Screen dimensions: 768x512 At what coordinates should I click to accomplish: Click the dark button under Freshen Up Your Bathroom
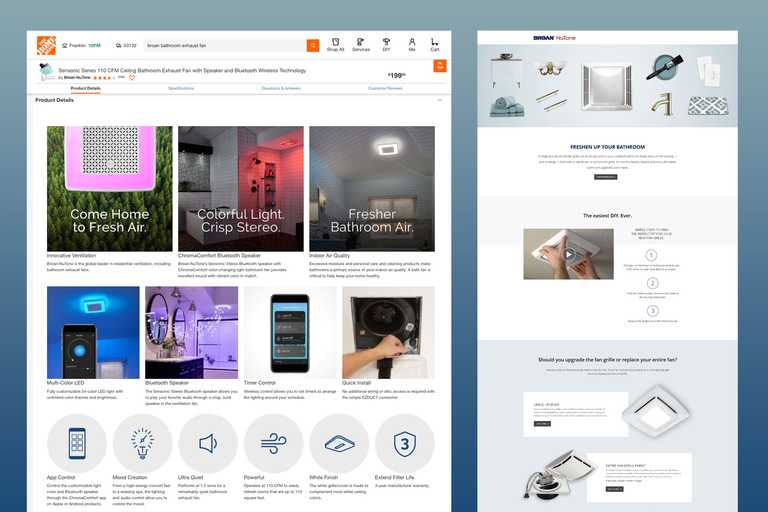pyautogui.click(x=606, y=177)
